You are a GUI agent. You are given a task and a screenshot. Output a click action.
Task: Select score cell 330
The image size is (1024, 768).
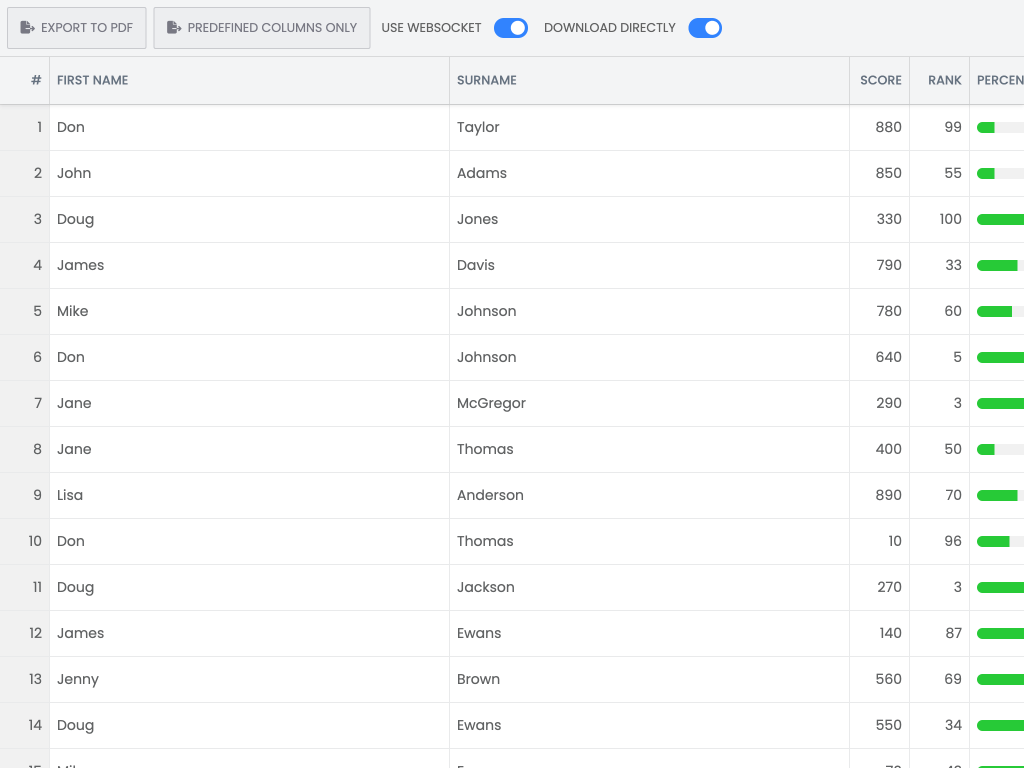(879, 219)
